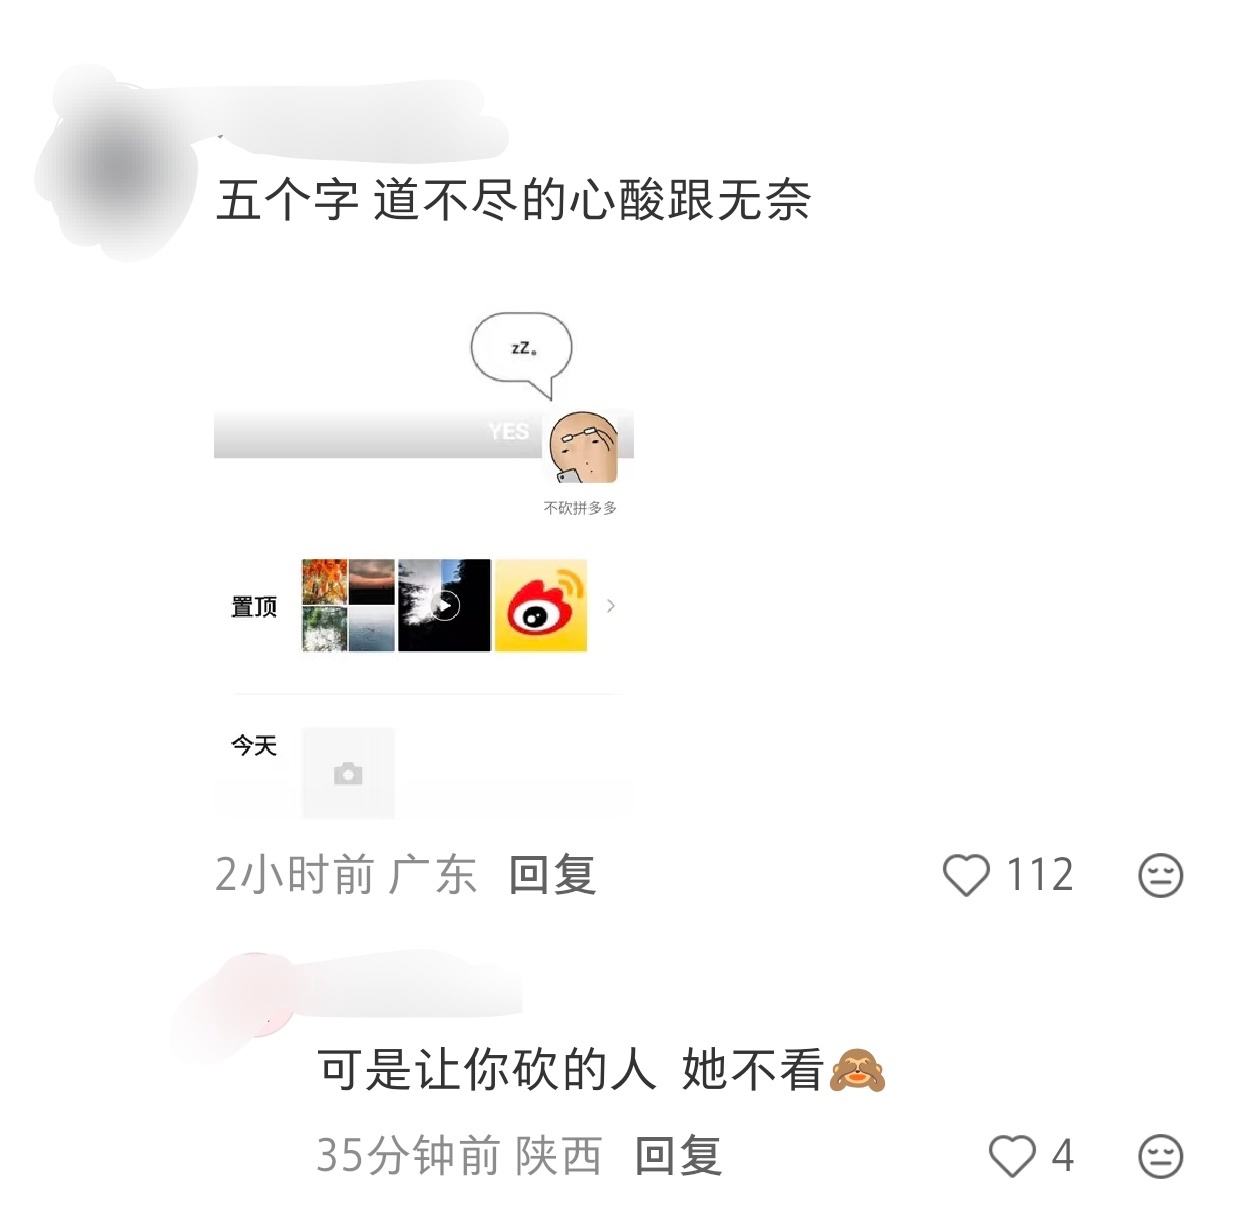Open the 不砍拼多多 nickname label
The width and height of the screenshot is (1260, 1216).
[x=580, y=508]
